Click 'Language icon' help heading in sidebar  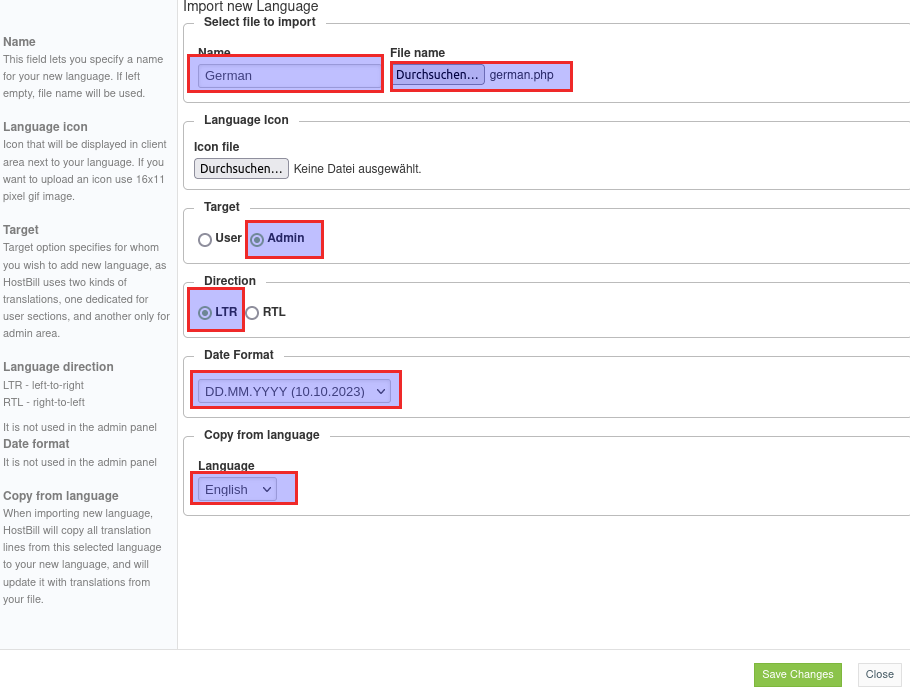tap(45, 127)
